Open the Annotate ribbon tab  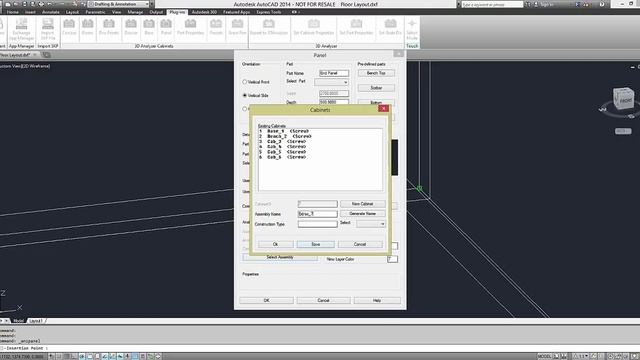coord(51,12)
